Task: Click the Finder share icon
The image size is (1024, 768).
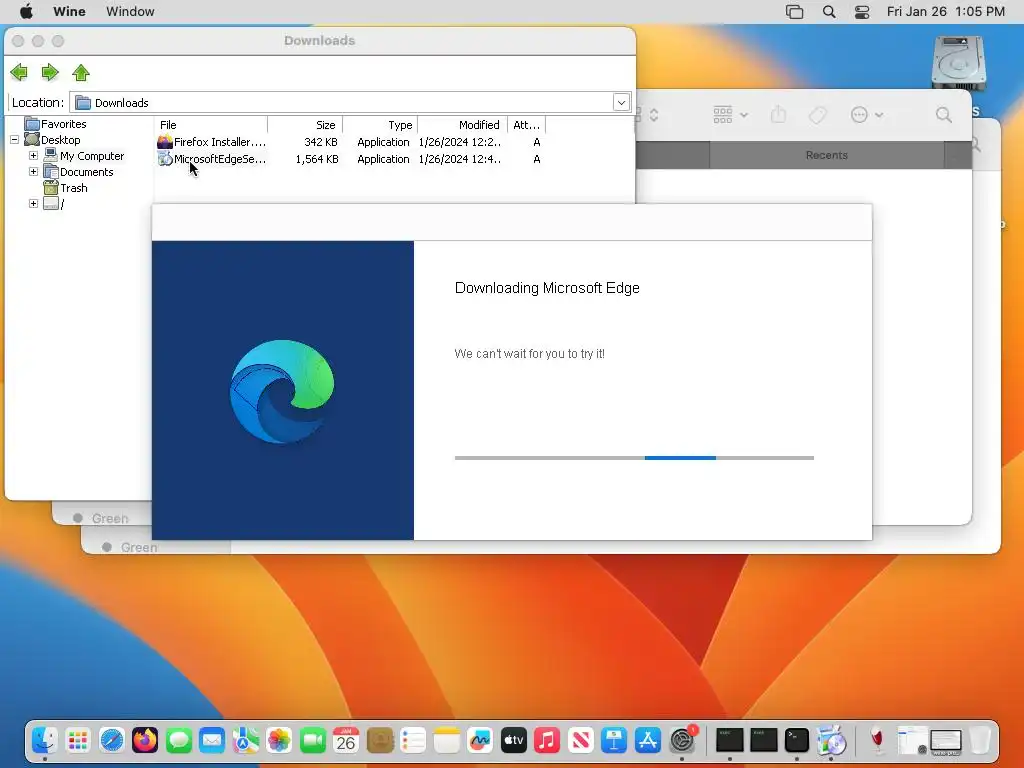Action: (778, 115)
